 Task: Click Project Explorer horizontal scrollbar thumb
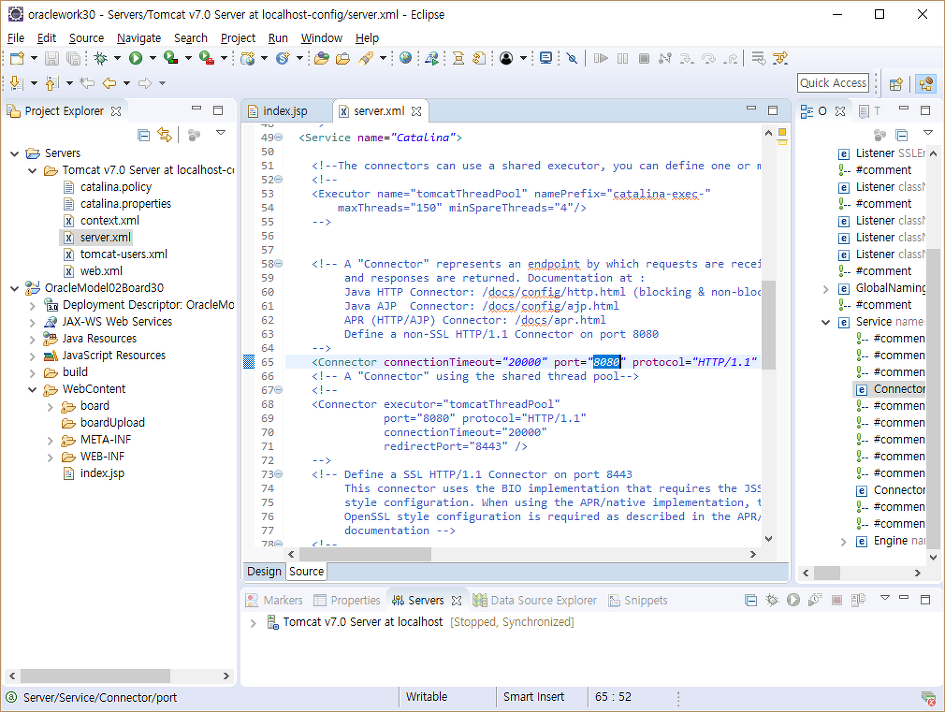(95, 676)
